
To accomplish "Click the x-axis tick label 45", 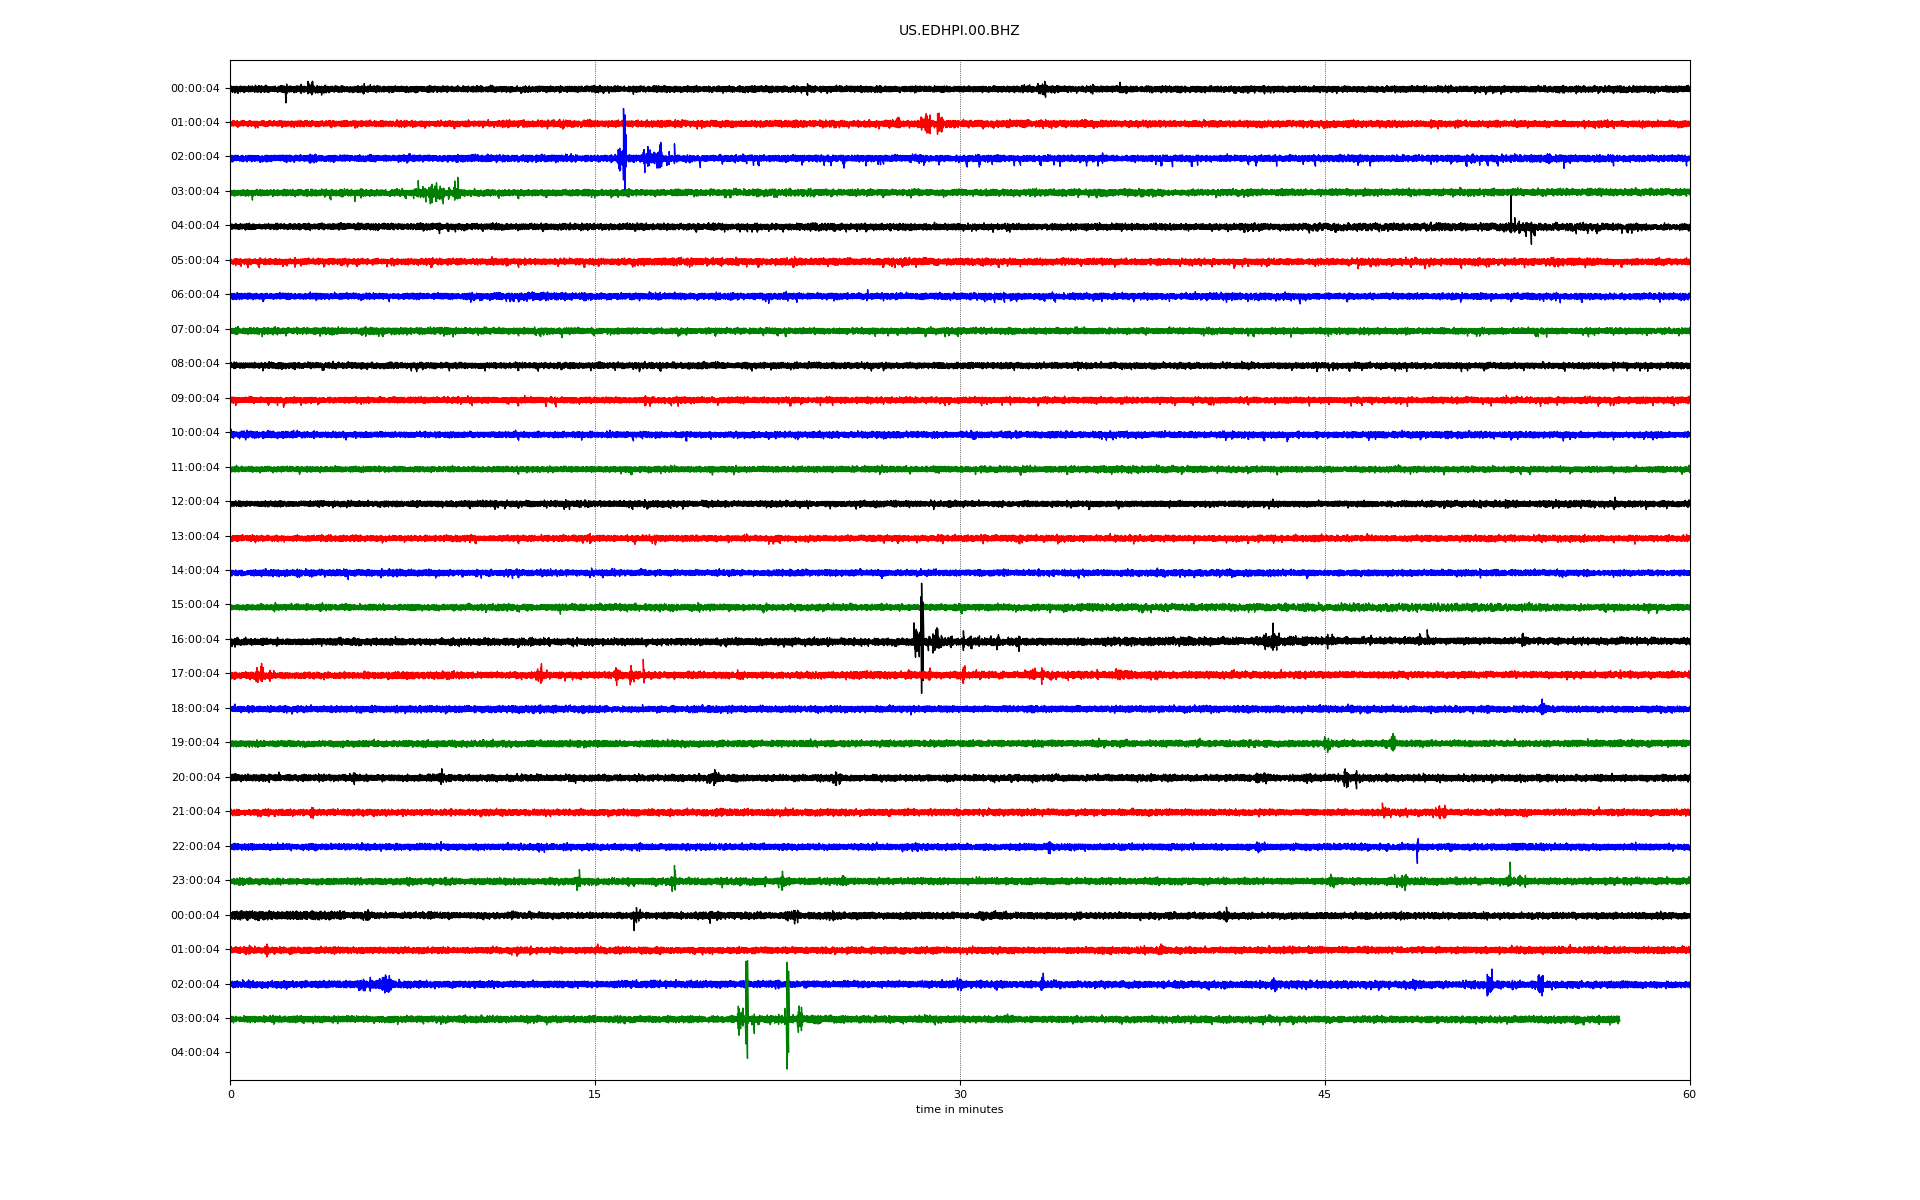I will pos(1324,1095).
